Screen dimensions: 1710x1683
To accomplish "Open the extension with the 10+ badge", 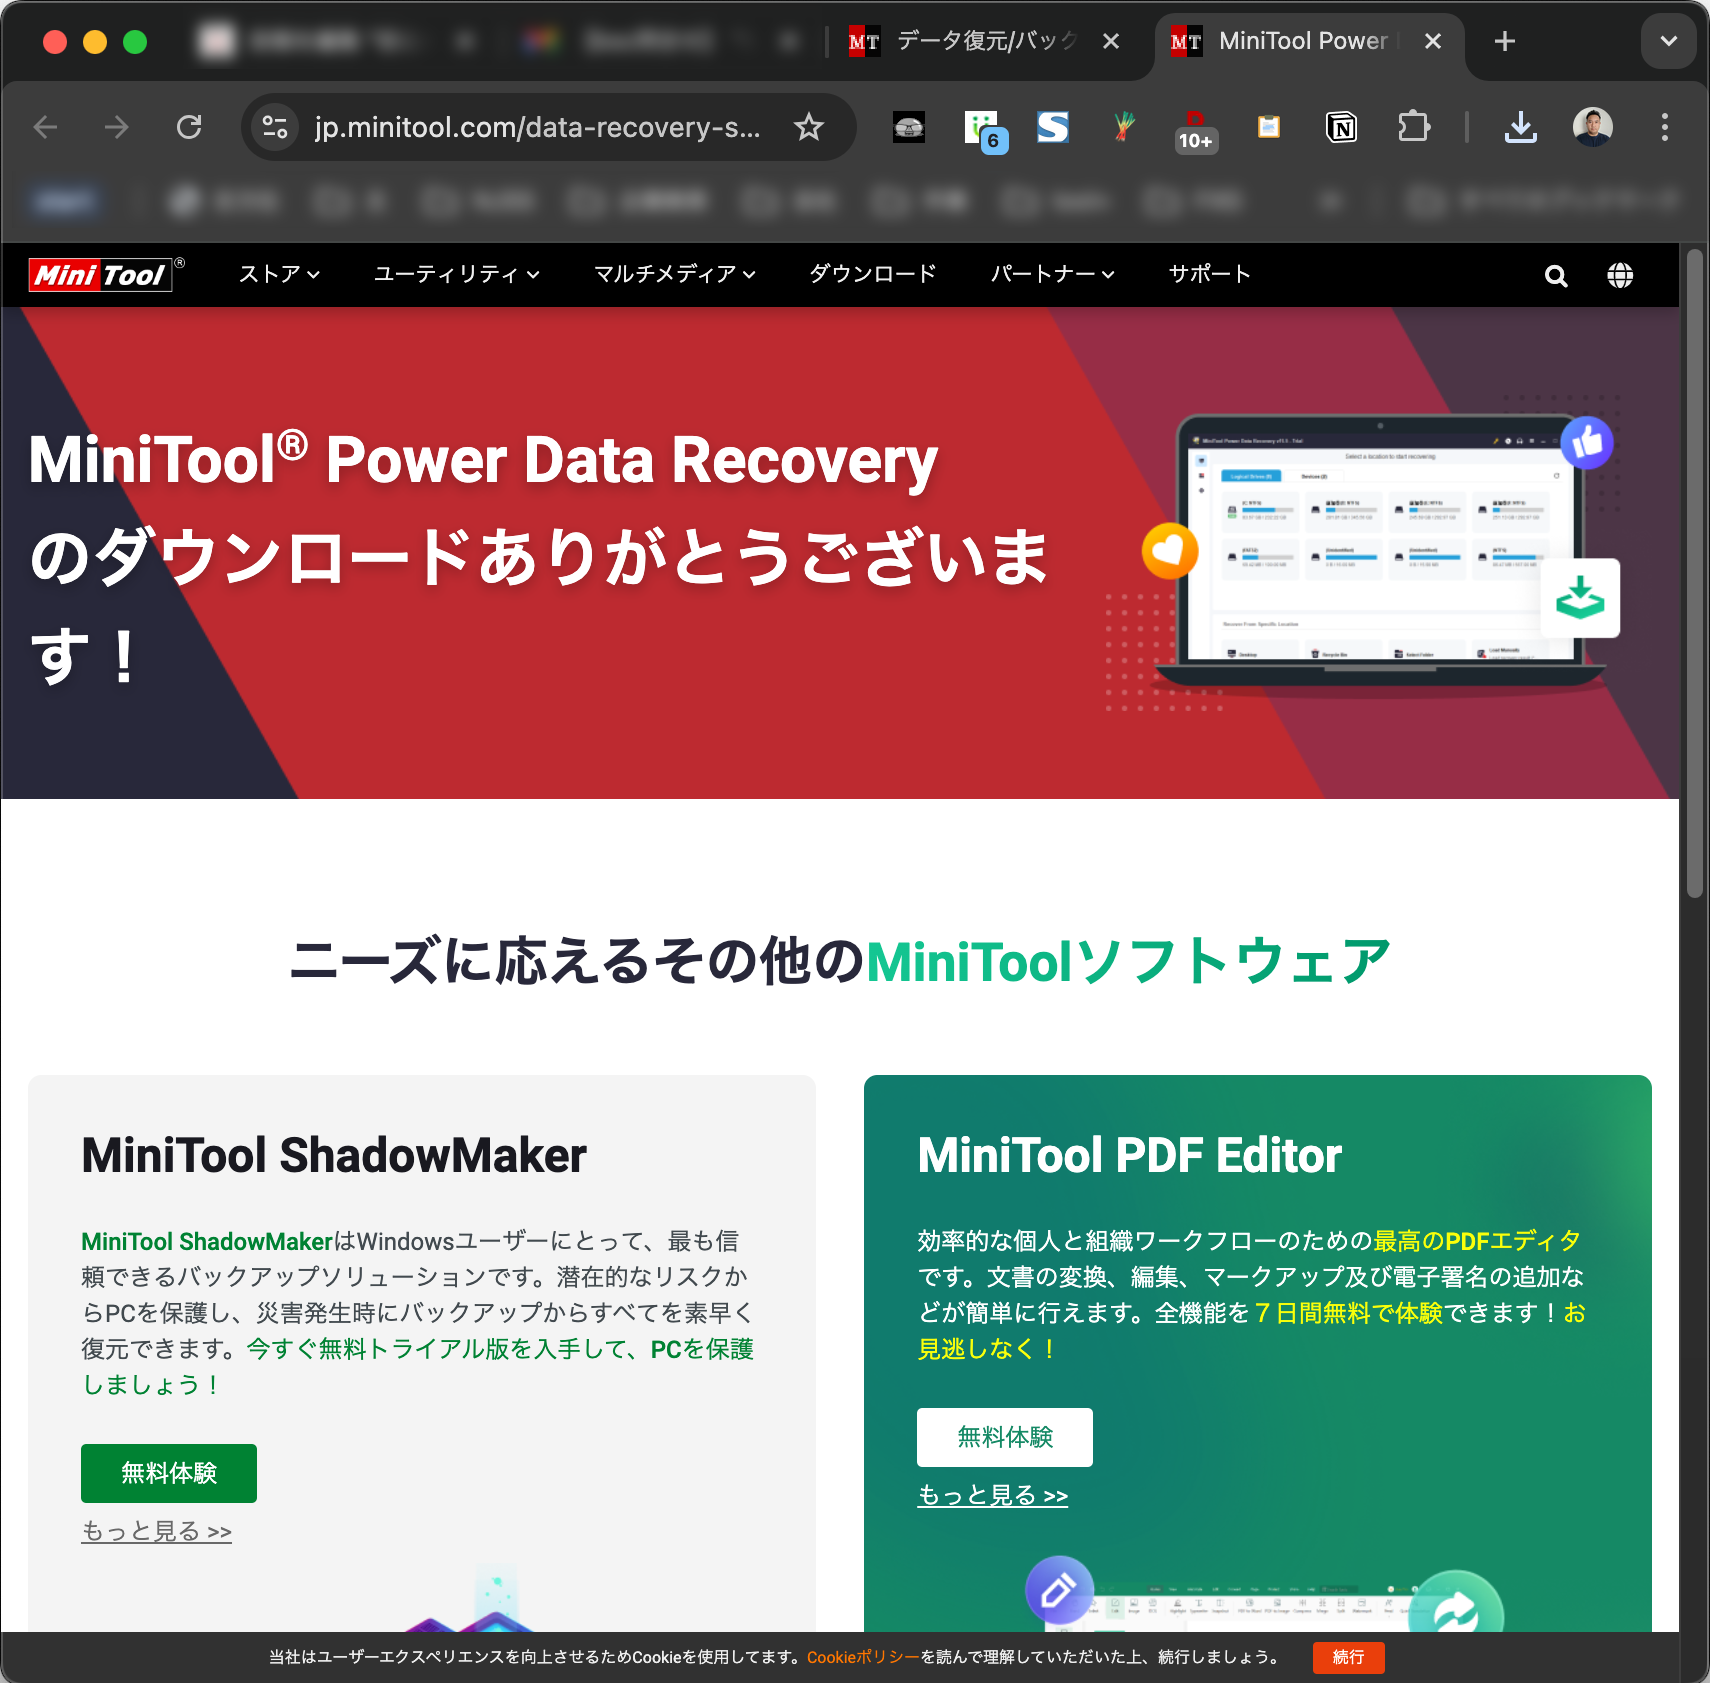I will click(1195, 130).
